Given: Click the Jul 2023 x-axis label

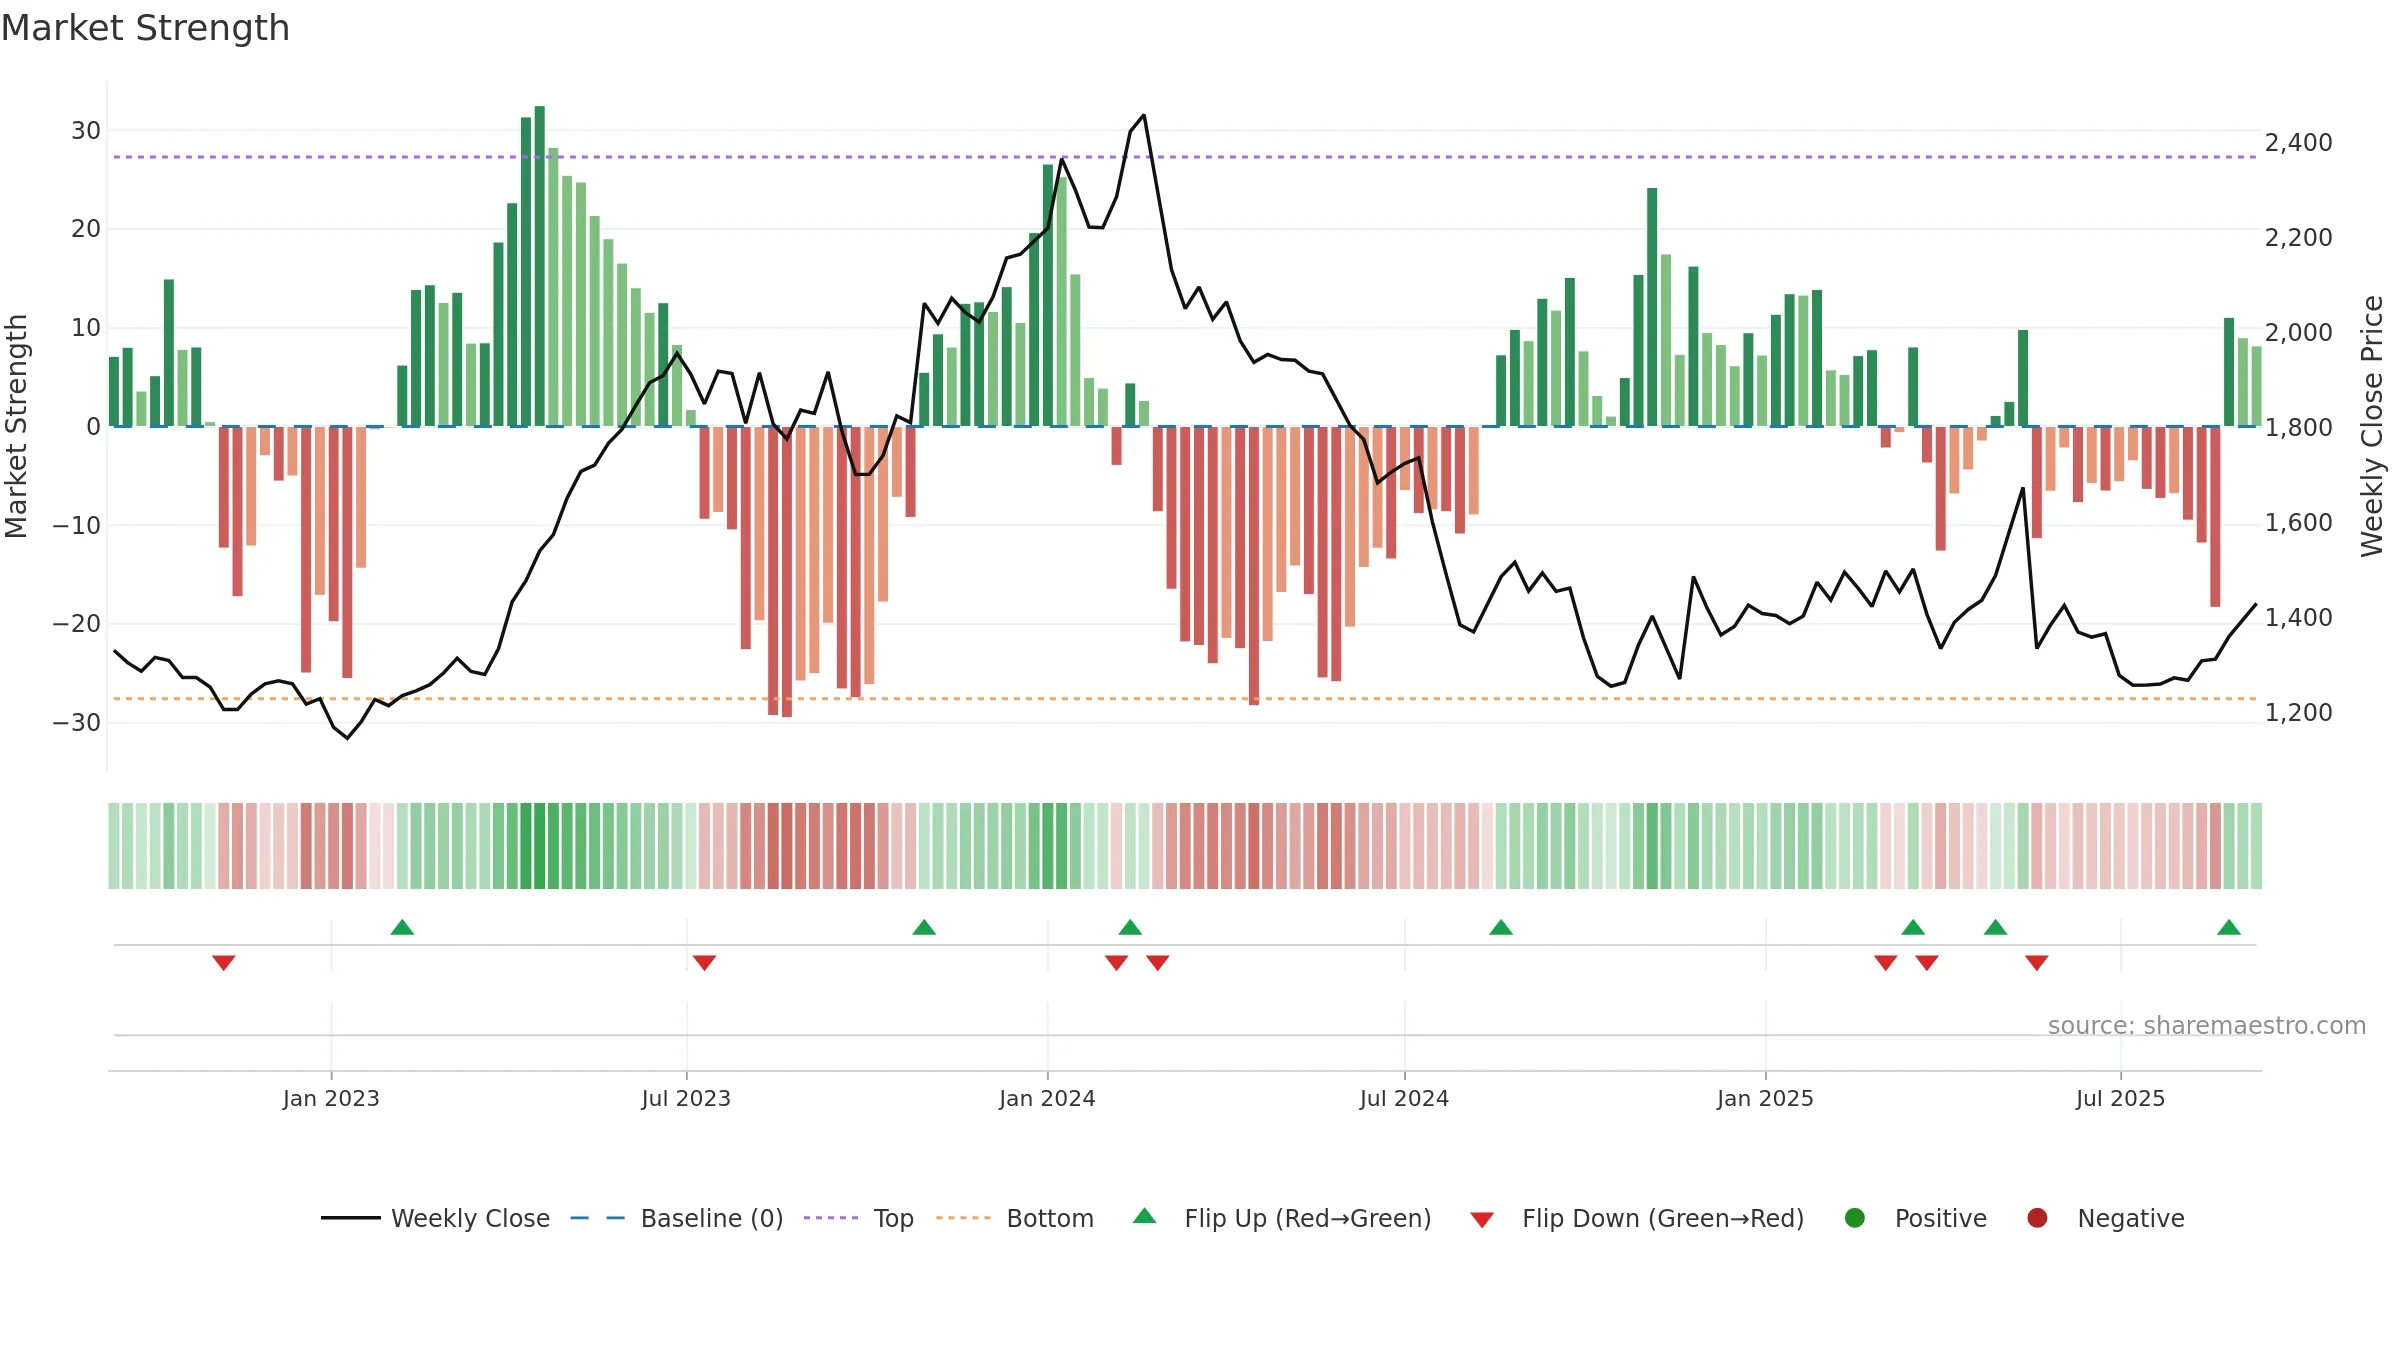Looking at the screenshot, I should pos(686,1098).
